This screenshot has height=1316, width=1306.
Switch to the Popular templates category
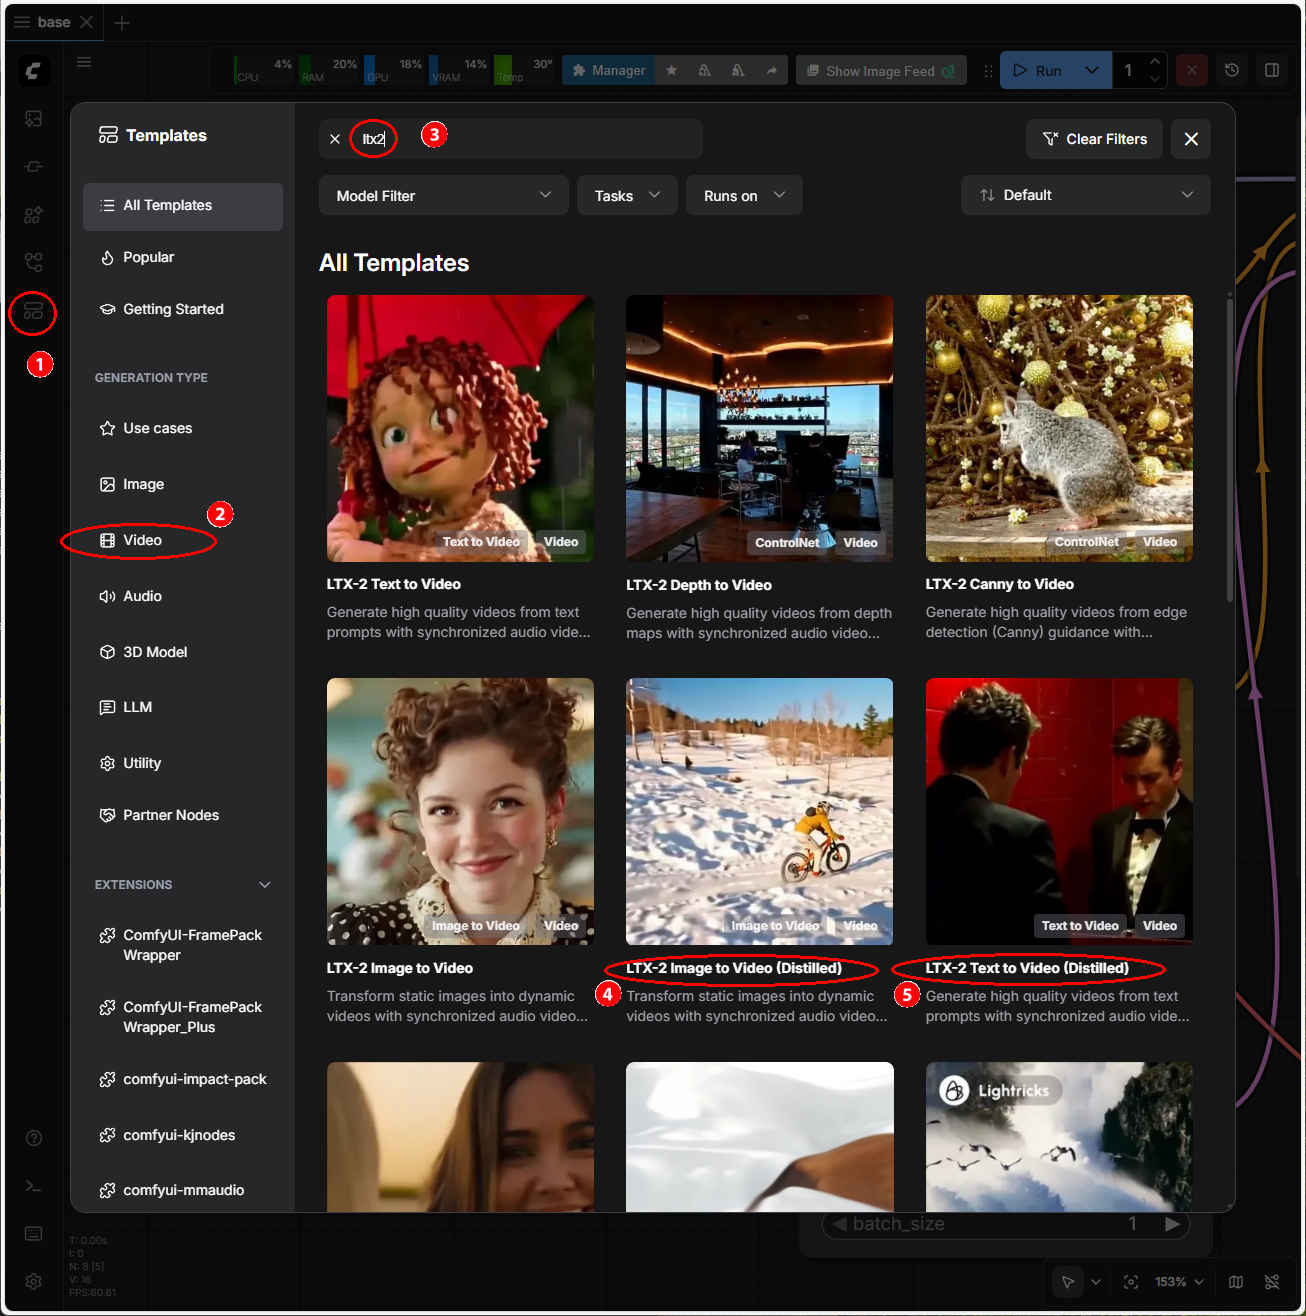click(148, 257)
